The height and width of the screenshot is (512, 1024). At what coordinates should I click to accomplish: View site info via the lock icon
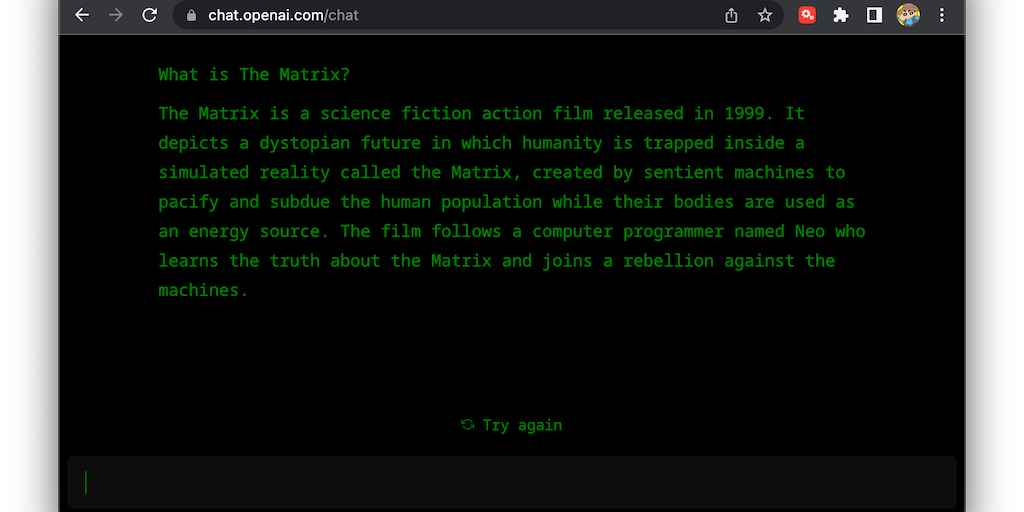[191, 15]
